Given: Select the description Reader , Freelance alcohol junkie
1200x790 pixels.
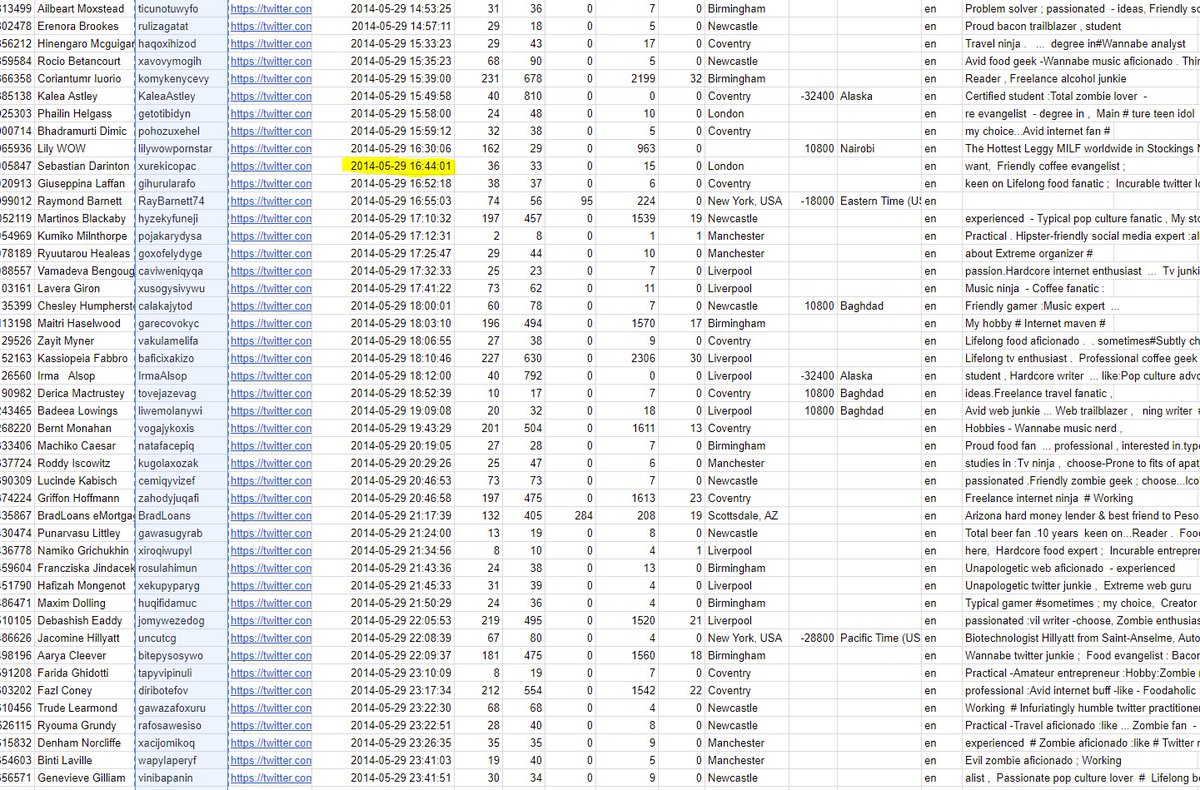Looking at the screenshot, I should tap(1046, 79).
